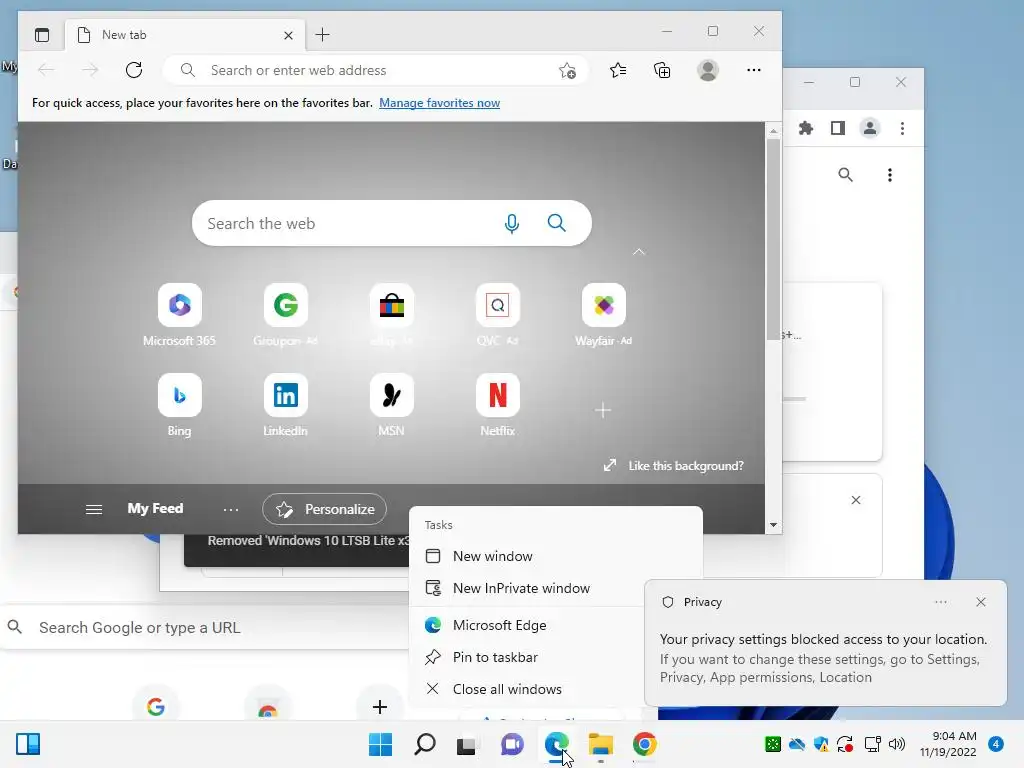Open feed hamburger menu icon

click(94, 509)
